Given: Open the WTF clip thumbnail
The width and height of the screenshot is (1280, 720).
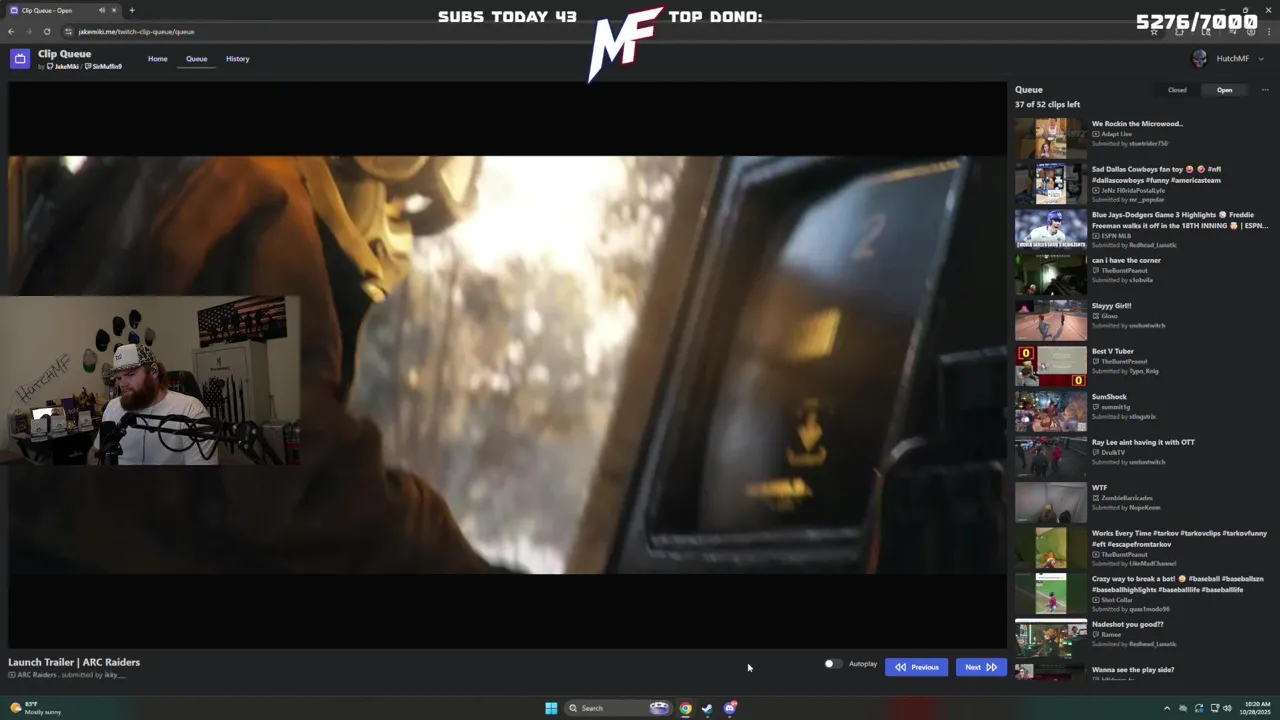Looking at the screenshot, I should coord(1050,502).
